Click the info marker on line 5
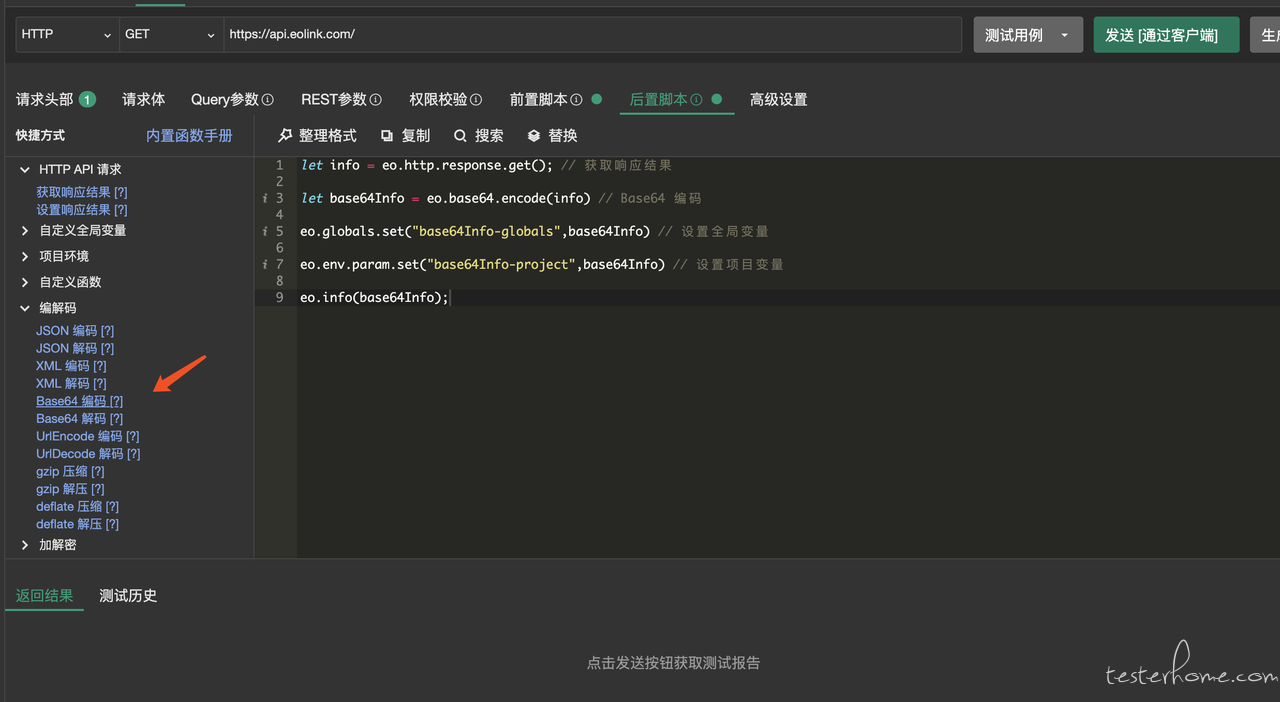Image resolution: width=1280 pixels, height=702 pixels. tap(265, 231)
